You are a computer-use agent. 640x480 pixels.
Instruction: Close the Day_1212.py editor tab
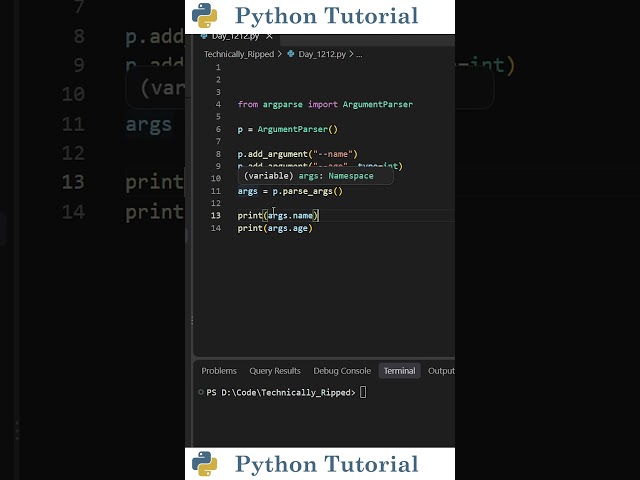269,37
